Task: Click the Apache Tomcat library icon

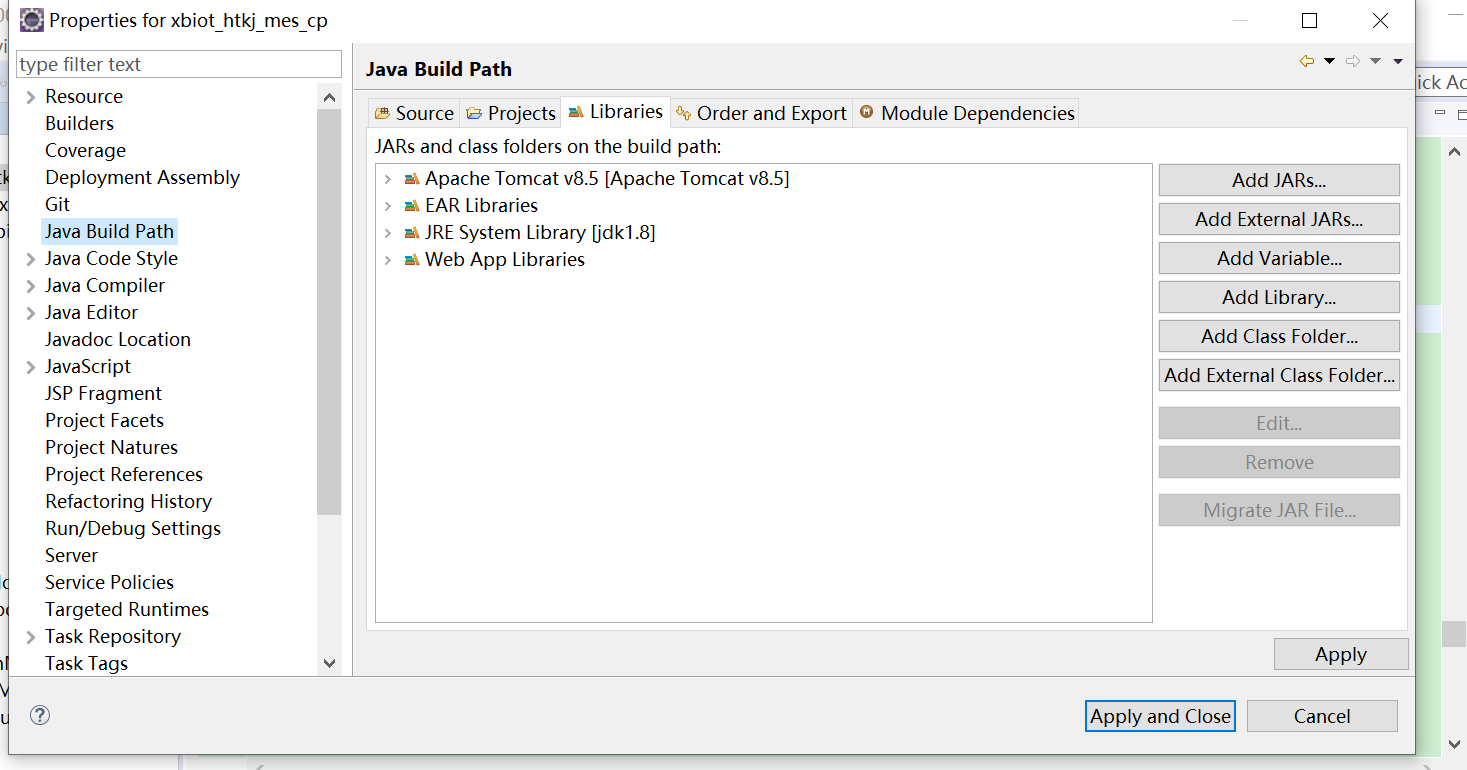Action: tap(411, 178)
